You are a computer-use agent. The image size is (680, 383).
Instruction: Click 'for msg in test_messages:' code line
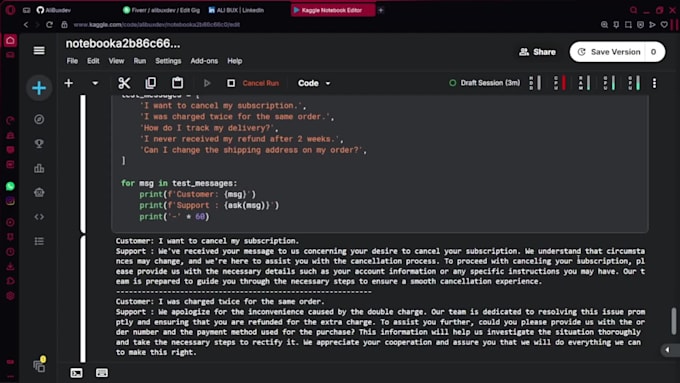point(179,183)
